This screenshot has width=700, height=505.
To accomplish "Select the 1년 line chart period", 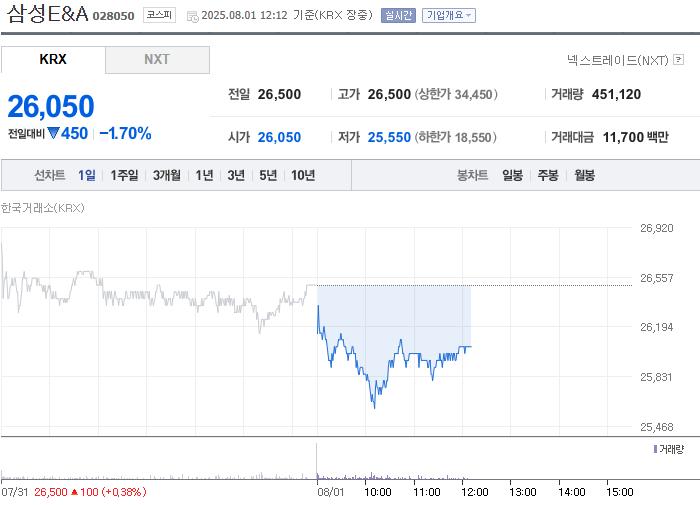I will click(204, 175).
